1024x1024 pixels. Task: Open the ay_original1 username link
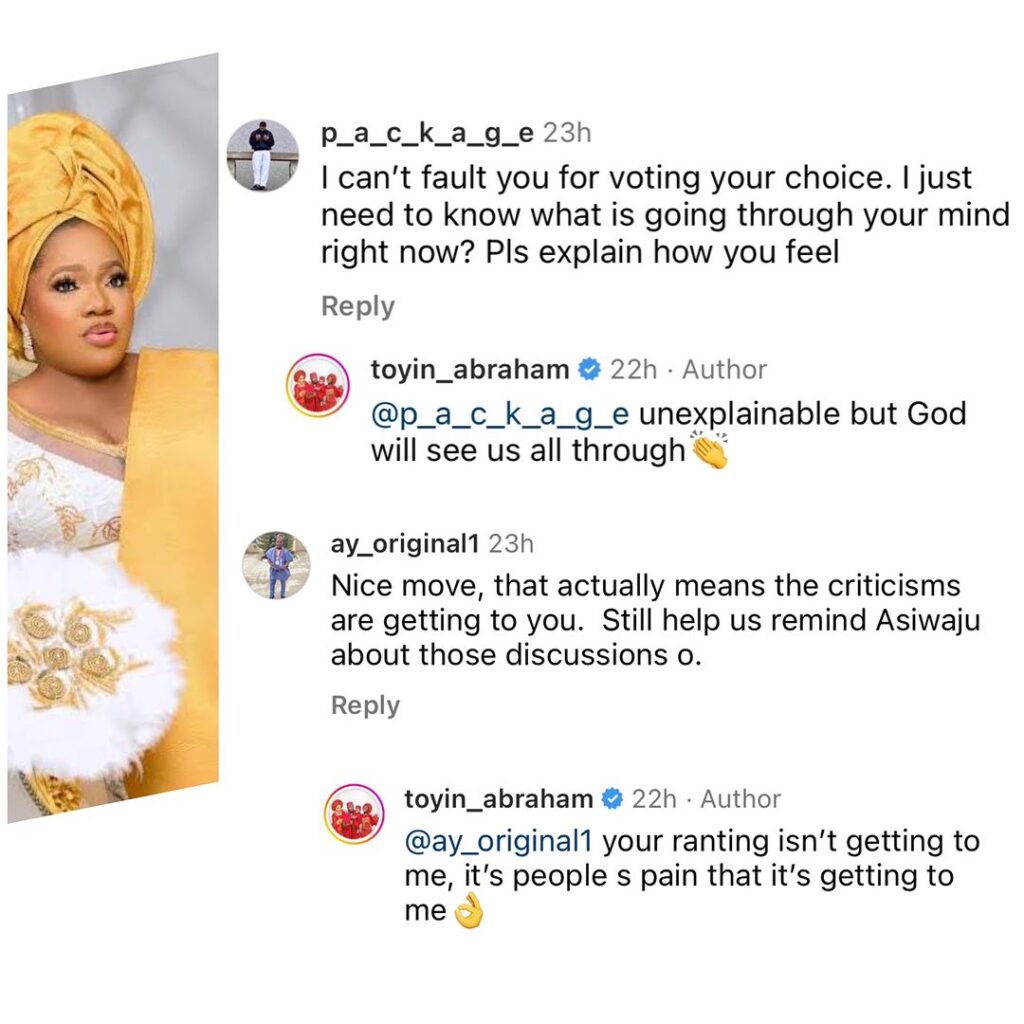(405, 544)
